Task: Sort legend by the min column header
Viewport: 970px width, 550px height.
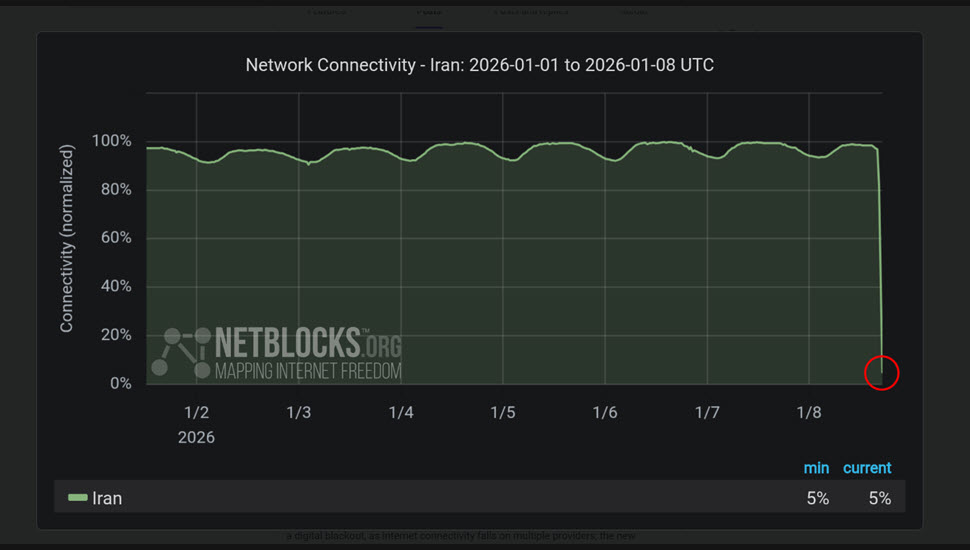Action: [816, 468]
